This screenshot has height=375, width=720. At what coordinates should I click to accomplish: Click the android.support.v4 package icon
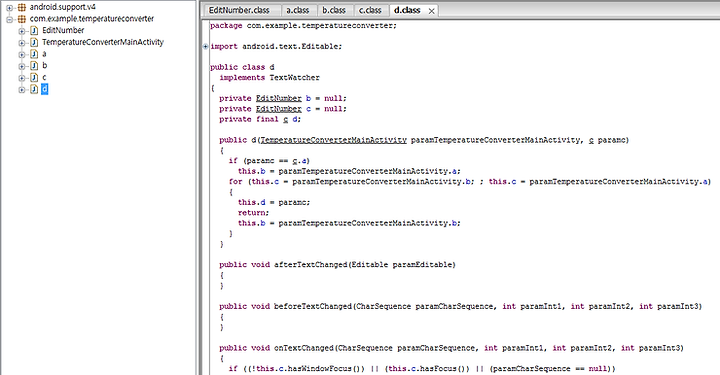coord(22,7)
